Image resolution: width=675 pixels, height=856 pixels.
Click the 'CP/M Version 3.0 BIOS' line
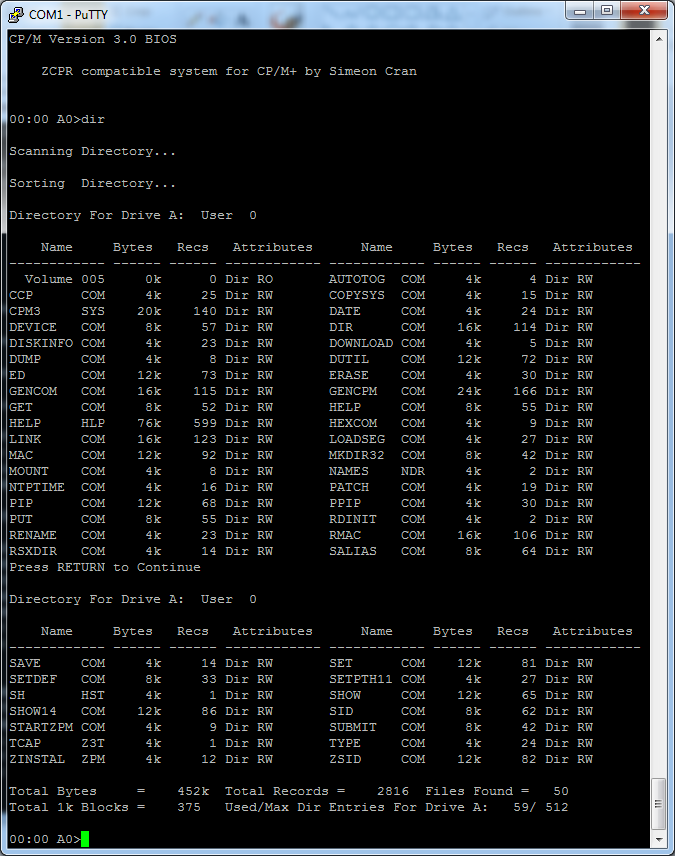93,39
